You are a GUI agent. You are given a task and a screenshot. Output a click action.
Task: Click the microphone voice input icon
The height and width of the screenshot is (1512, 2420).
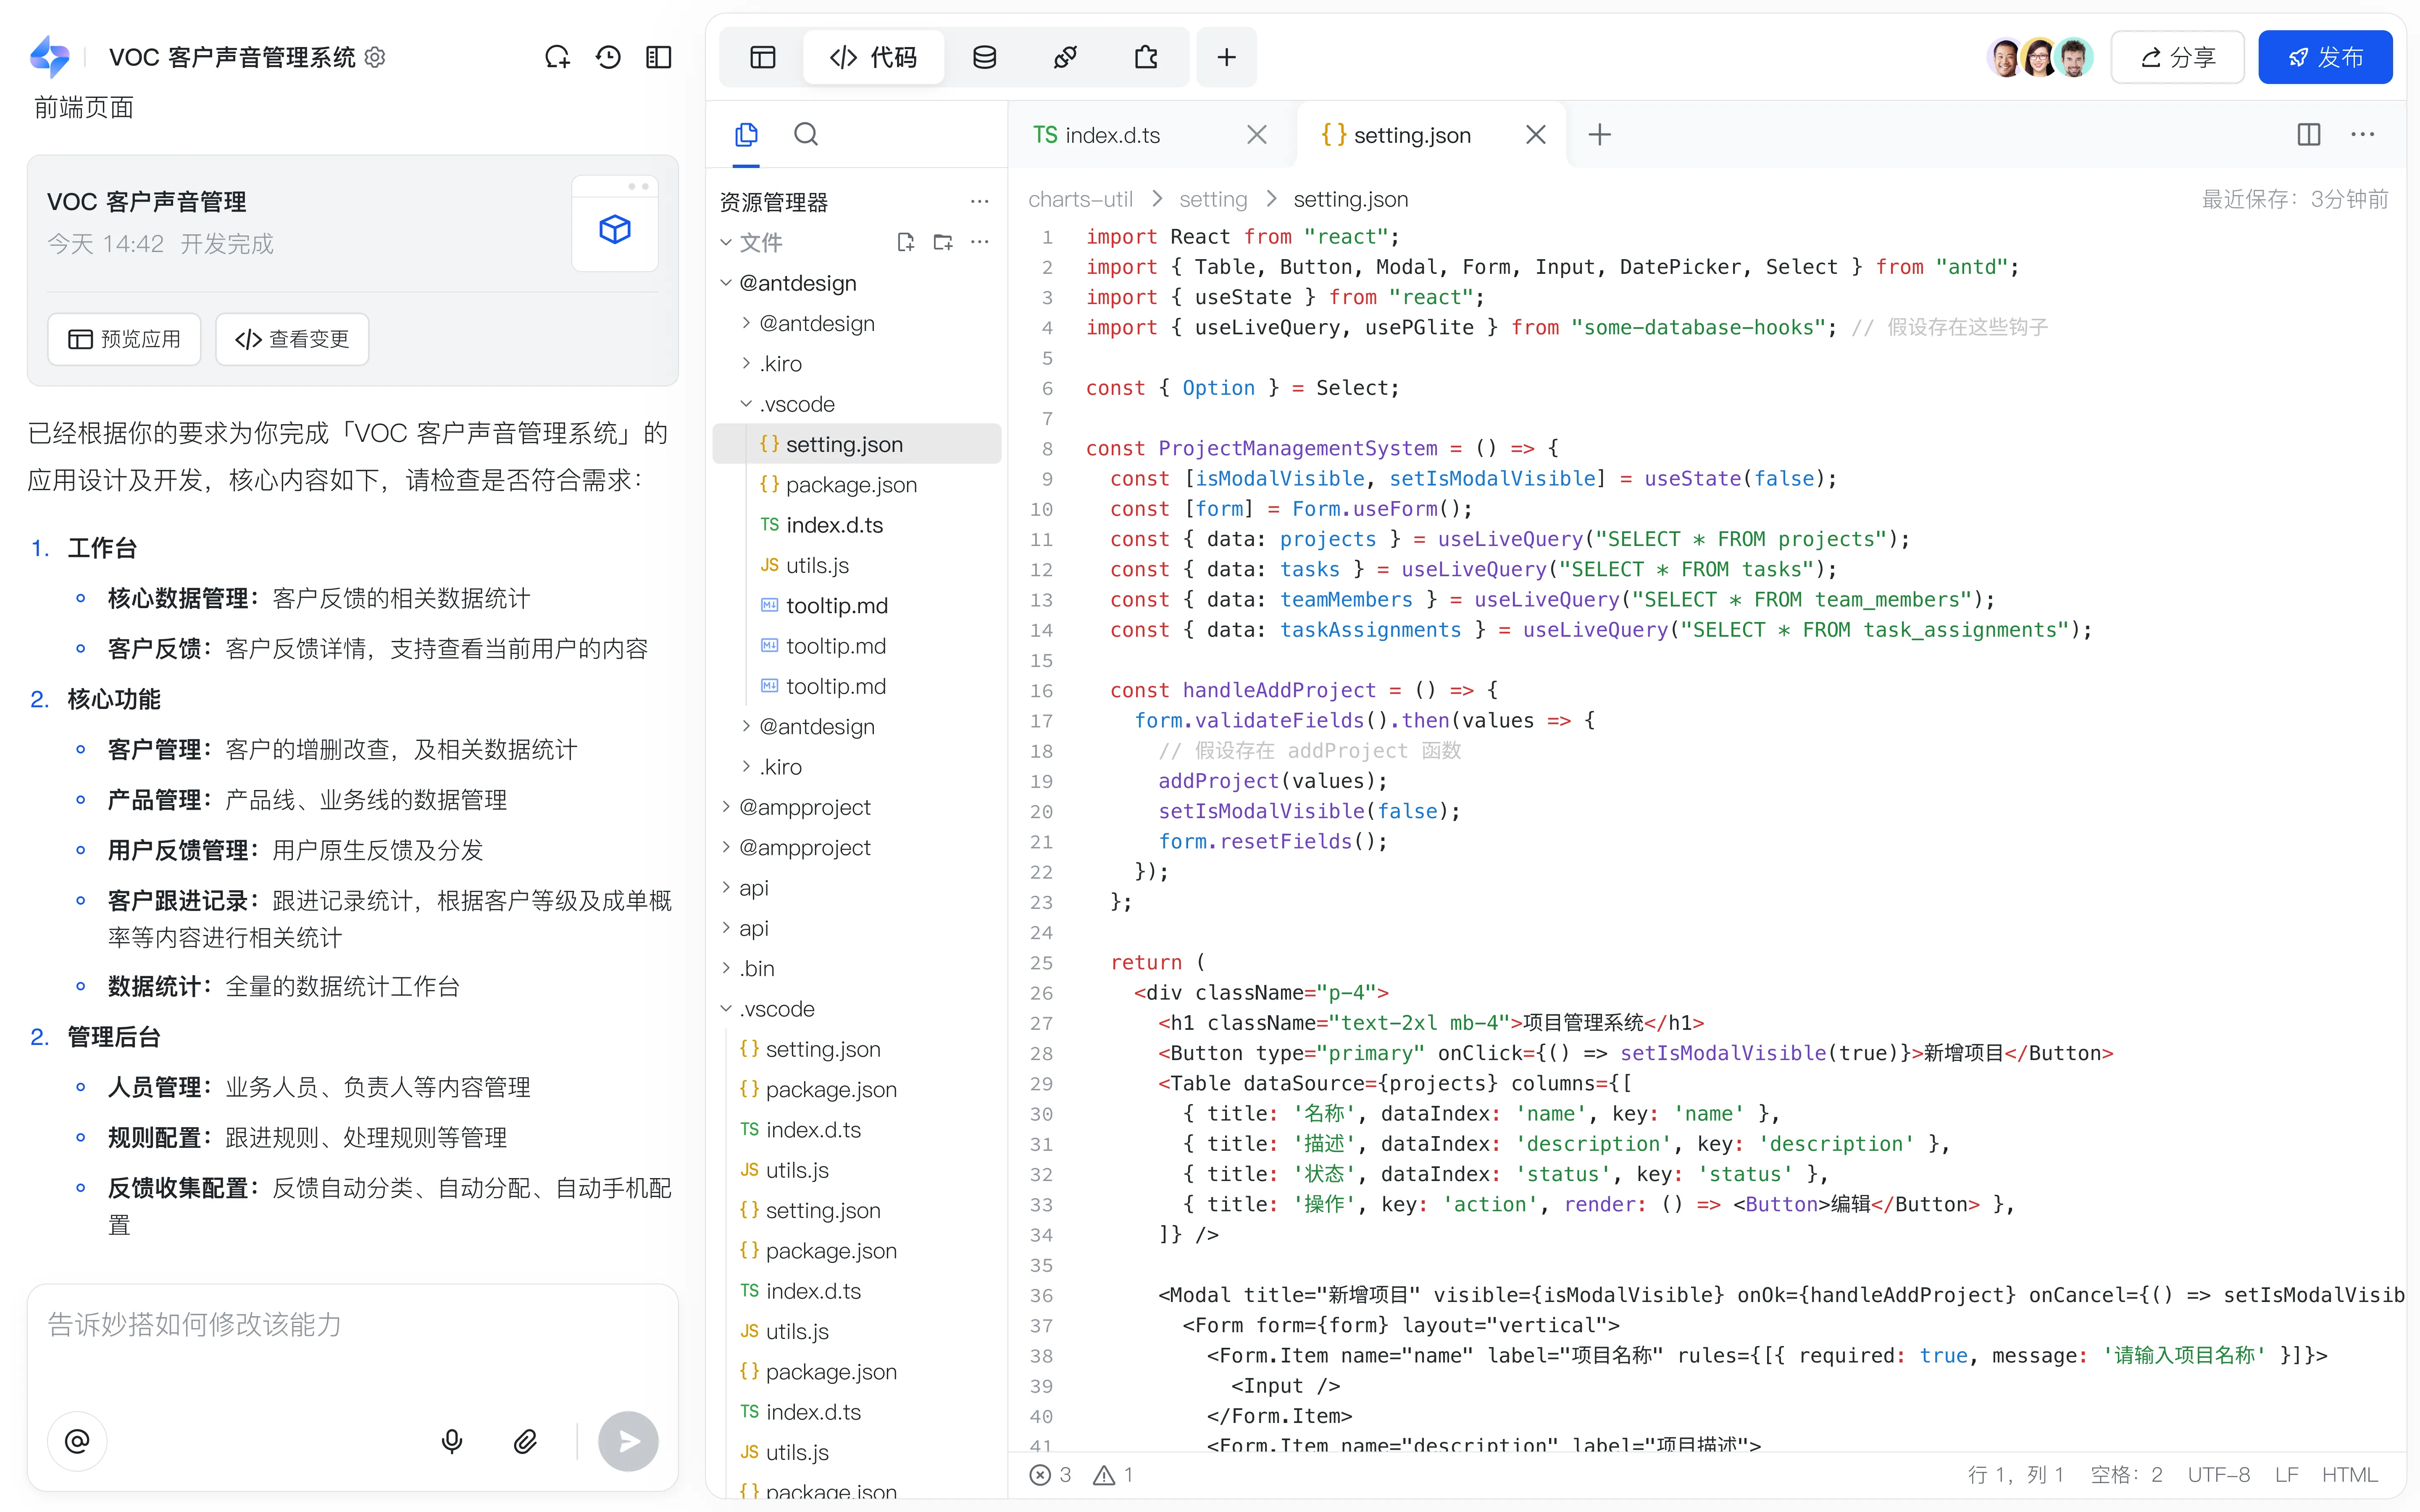(452, 1441)
